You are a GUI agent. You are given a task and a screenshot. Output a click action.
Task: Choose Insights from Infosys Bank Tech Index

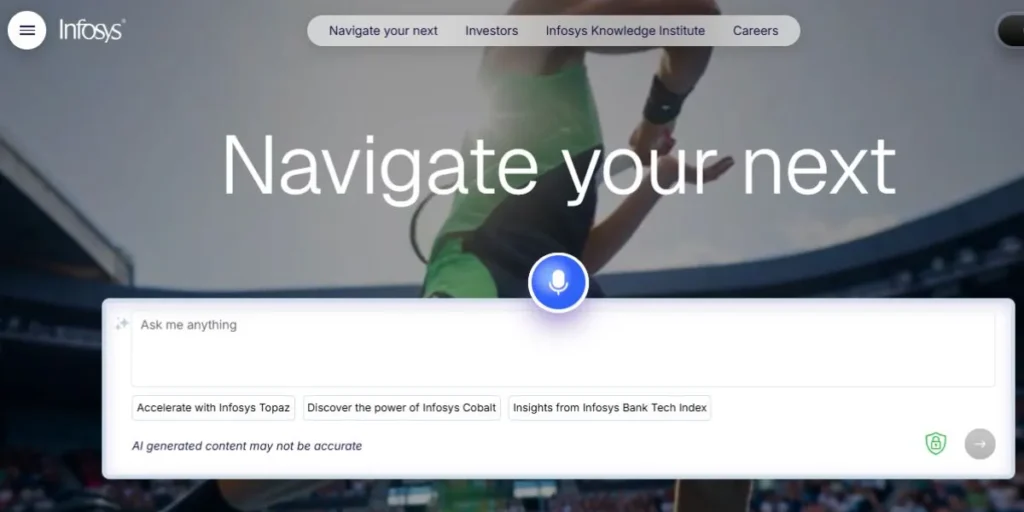[x=610, y=408]
